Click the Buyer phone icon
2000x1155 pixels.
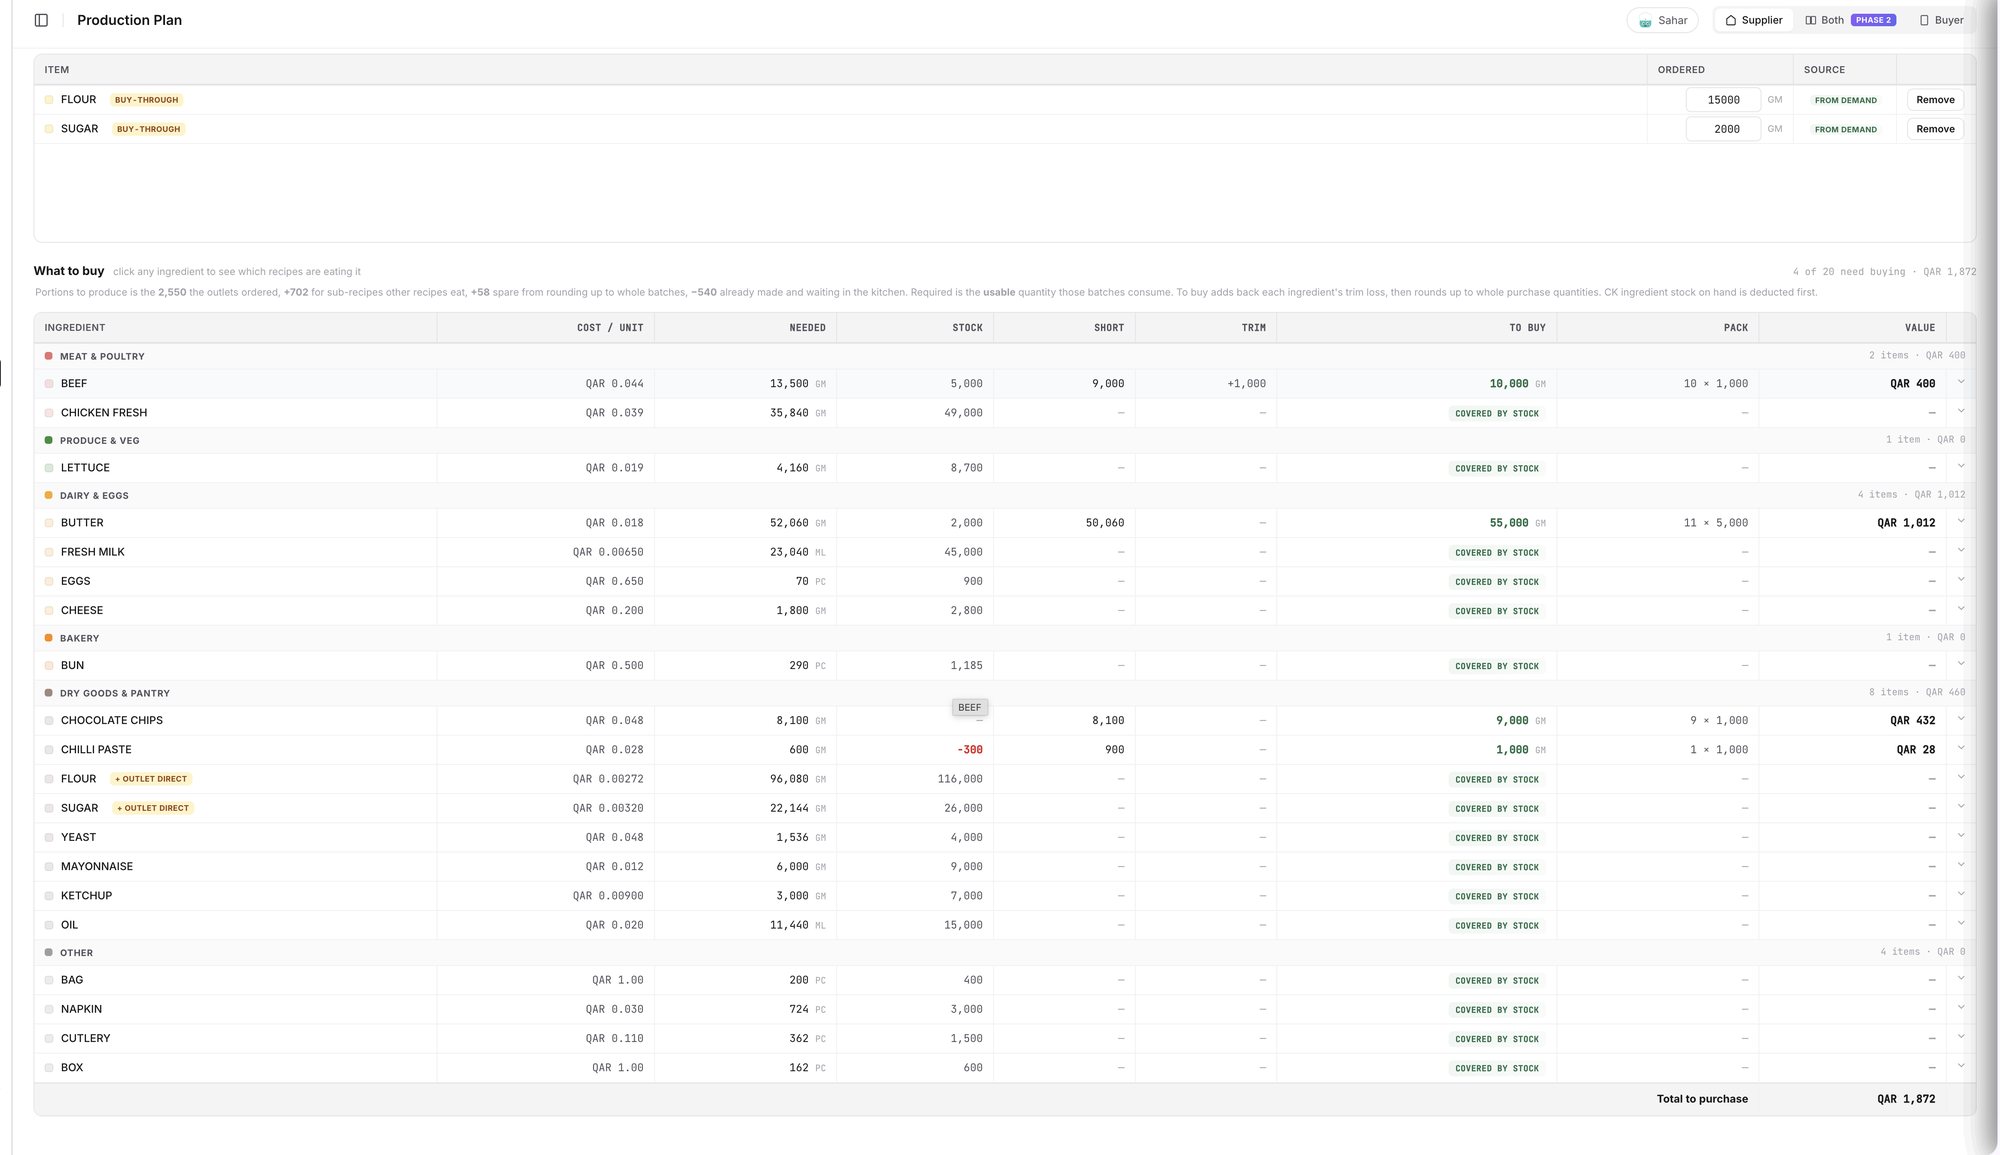[x=1924, y=20]
